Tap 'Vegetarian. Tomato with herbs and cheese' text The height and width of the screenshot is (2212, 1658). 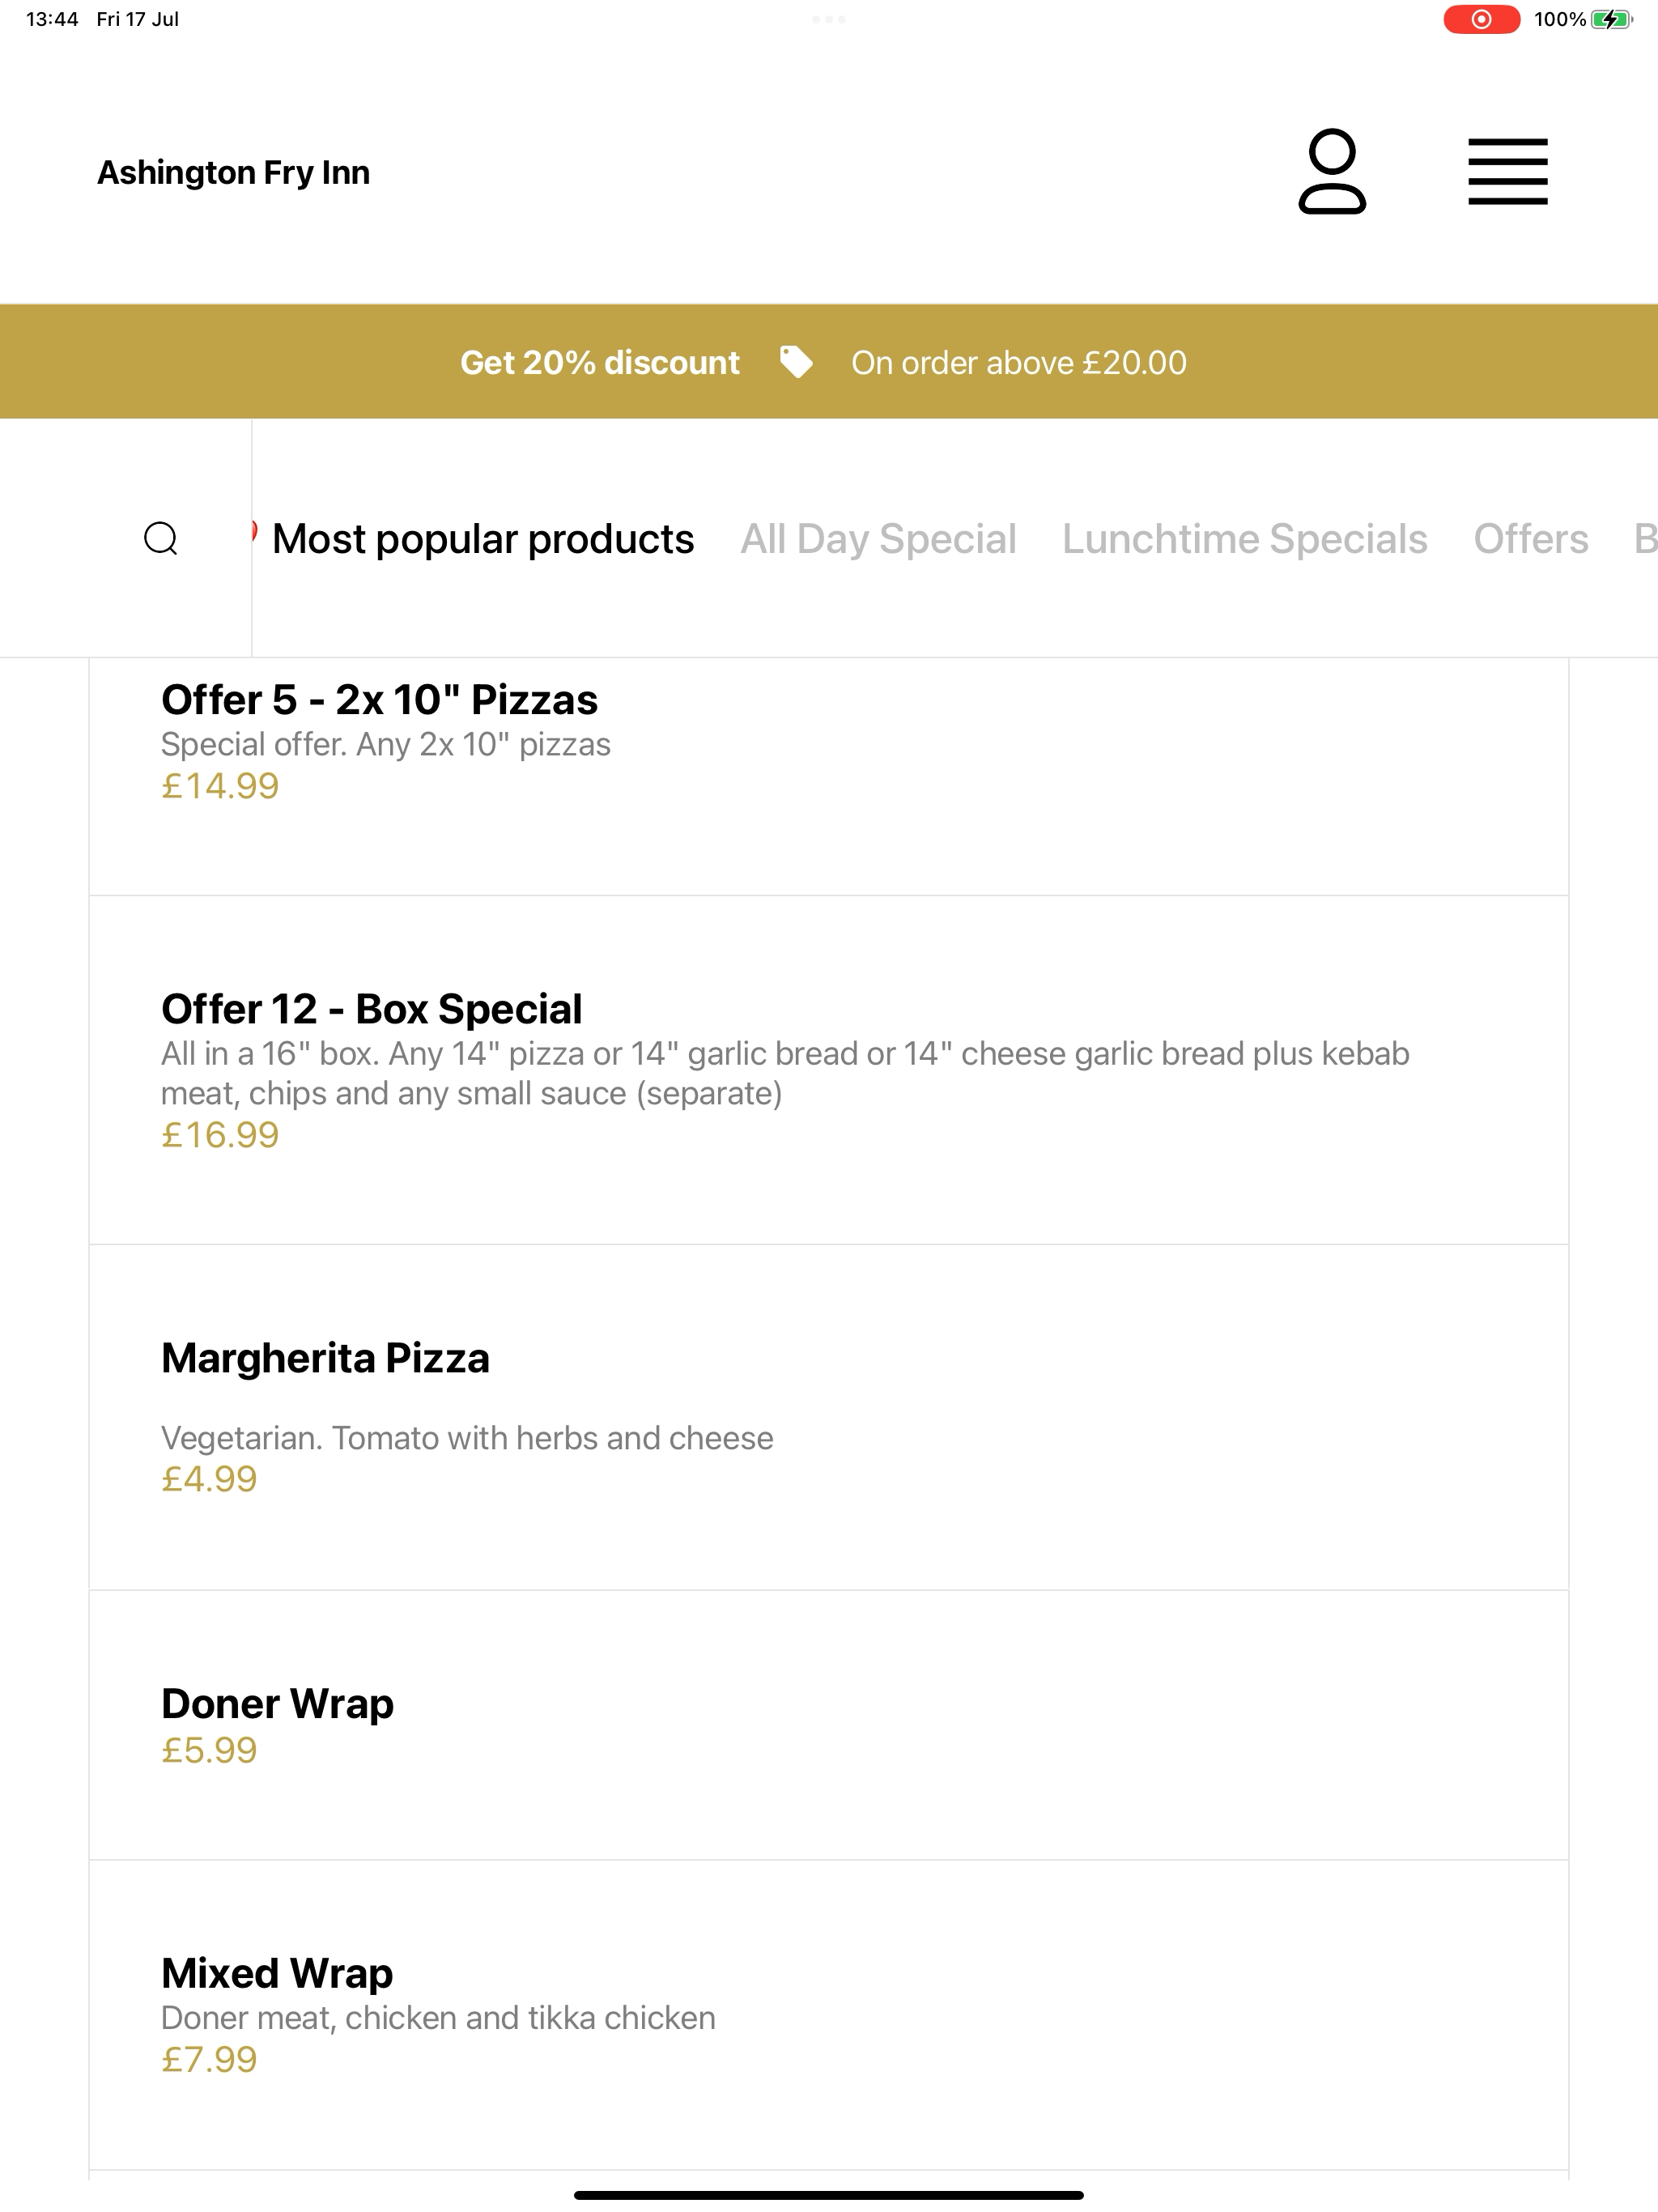(x=467, y=1438)
